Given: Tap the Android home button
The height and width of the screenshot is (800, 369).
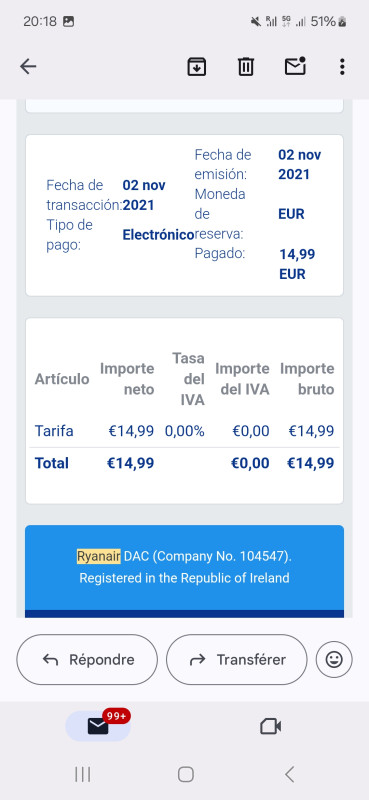Looking at the screenshot, I should click(x=186, y=774).
